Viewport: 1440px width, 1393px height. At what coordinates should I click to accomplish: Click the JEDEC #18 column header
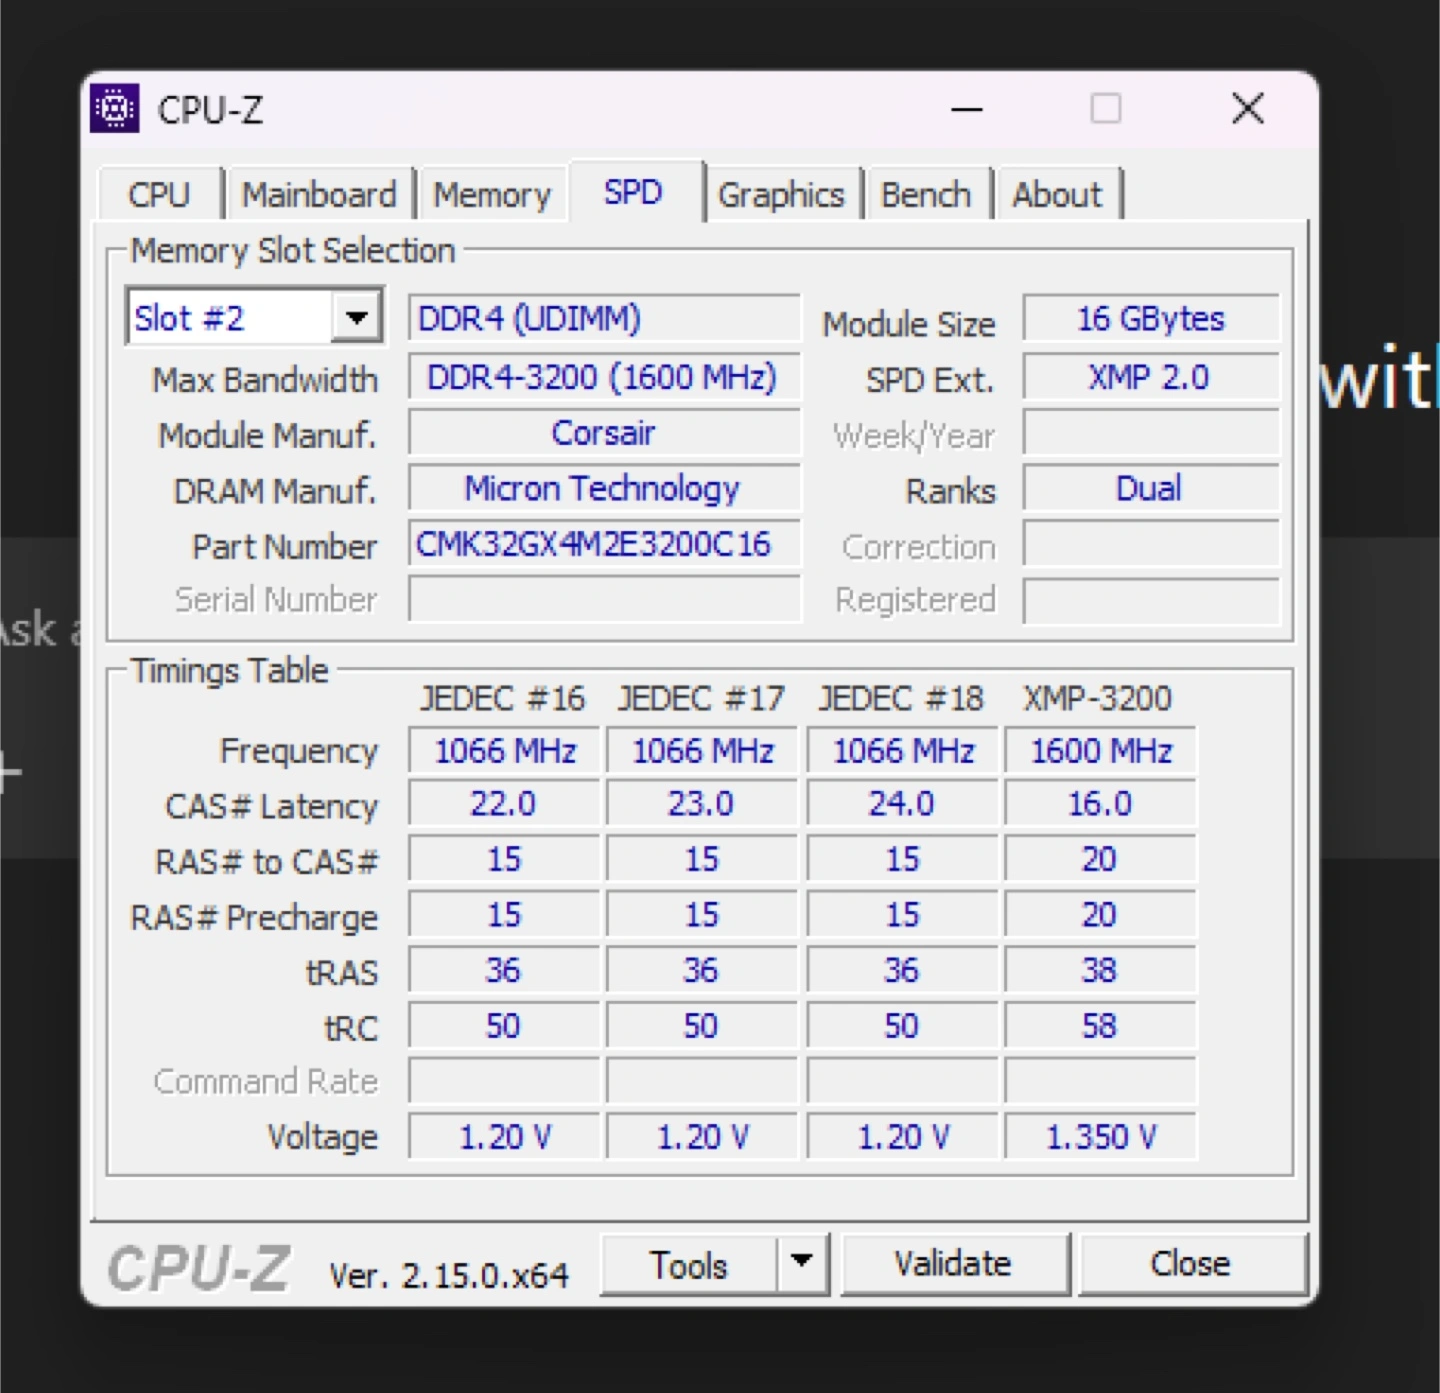901,698
